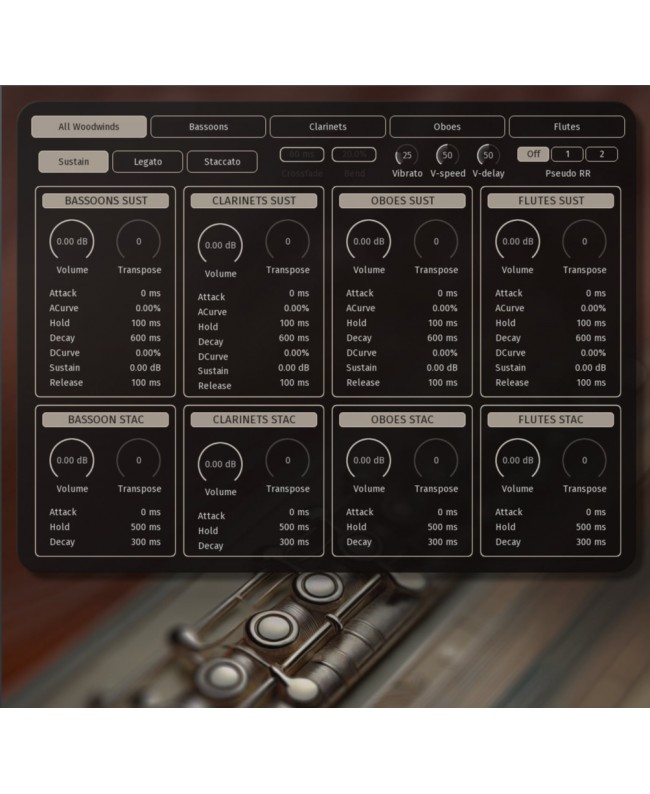Image resolution: width=650 pixels, height=794 pixels.
Task: Switch to the Bassoons tab
Action: click(208, 127)
